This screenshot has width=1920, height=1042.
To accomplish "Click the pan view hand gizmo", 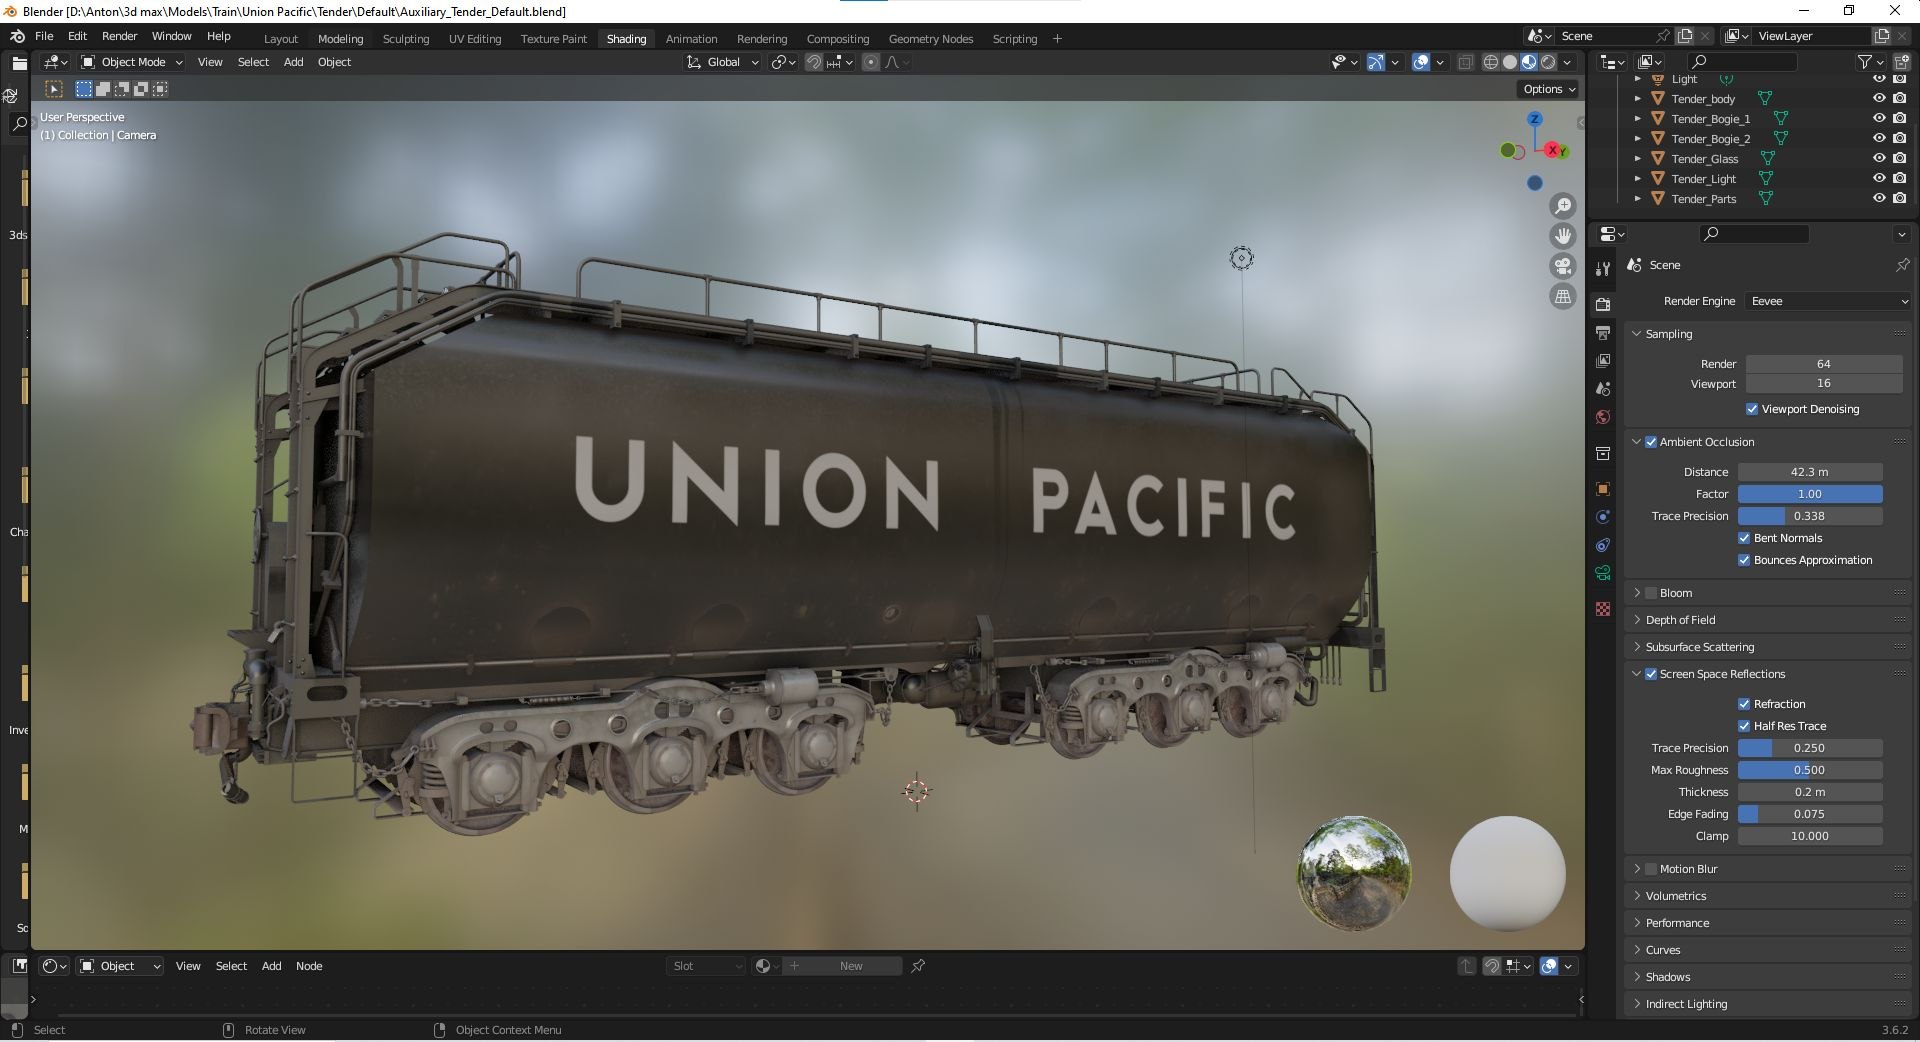I will coord(1562,236).
